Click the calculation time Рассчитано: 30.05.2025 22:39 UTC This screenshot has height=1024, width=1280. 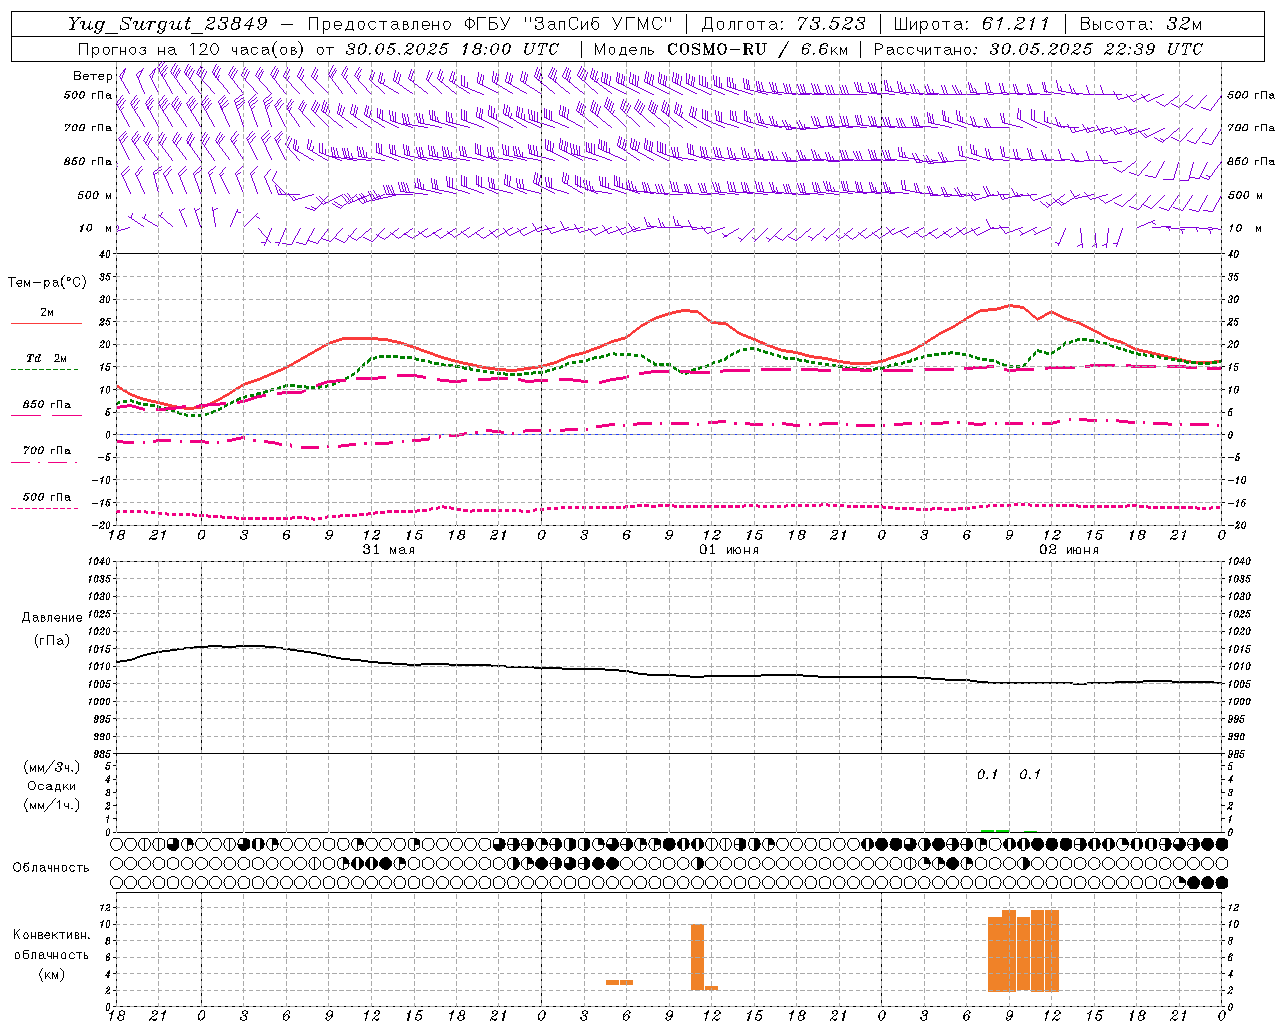pos(1038,49)
